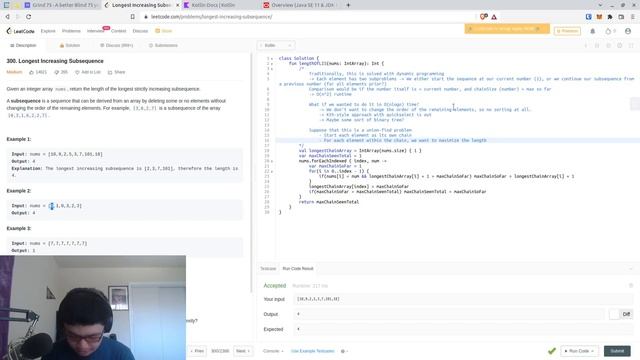The height and width of the screenshot is (360, 640).
Task: Collapse the fold arrow at class Solution line
Action: [x=272, y=59]
